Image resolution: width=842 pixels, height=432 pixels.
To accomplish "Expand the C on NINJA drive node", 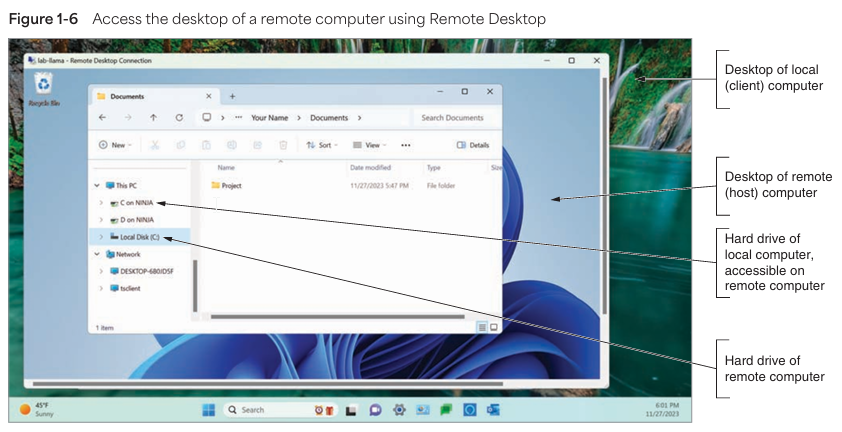I will click(102, 203).
